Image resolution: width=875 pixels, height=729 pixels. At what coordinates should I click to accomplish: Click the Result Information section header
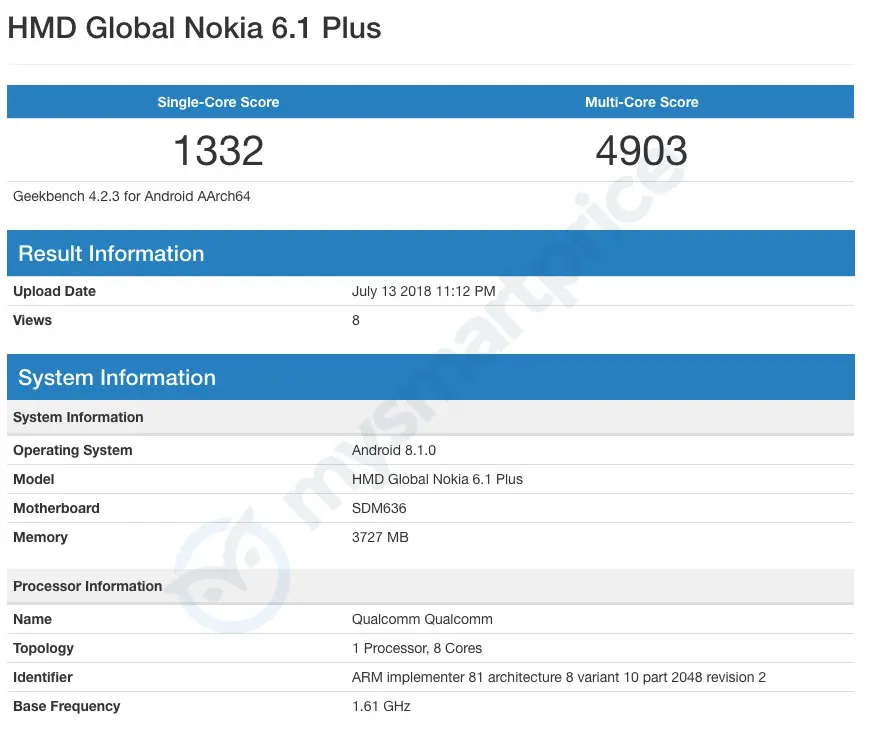(x=111, y=254)
